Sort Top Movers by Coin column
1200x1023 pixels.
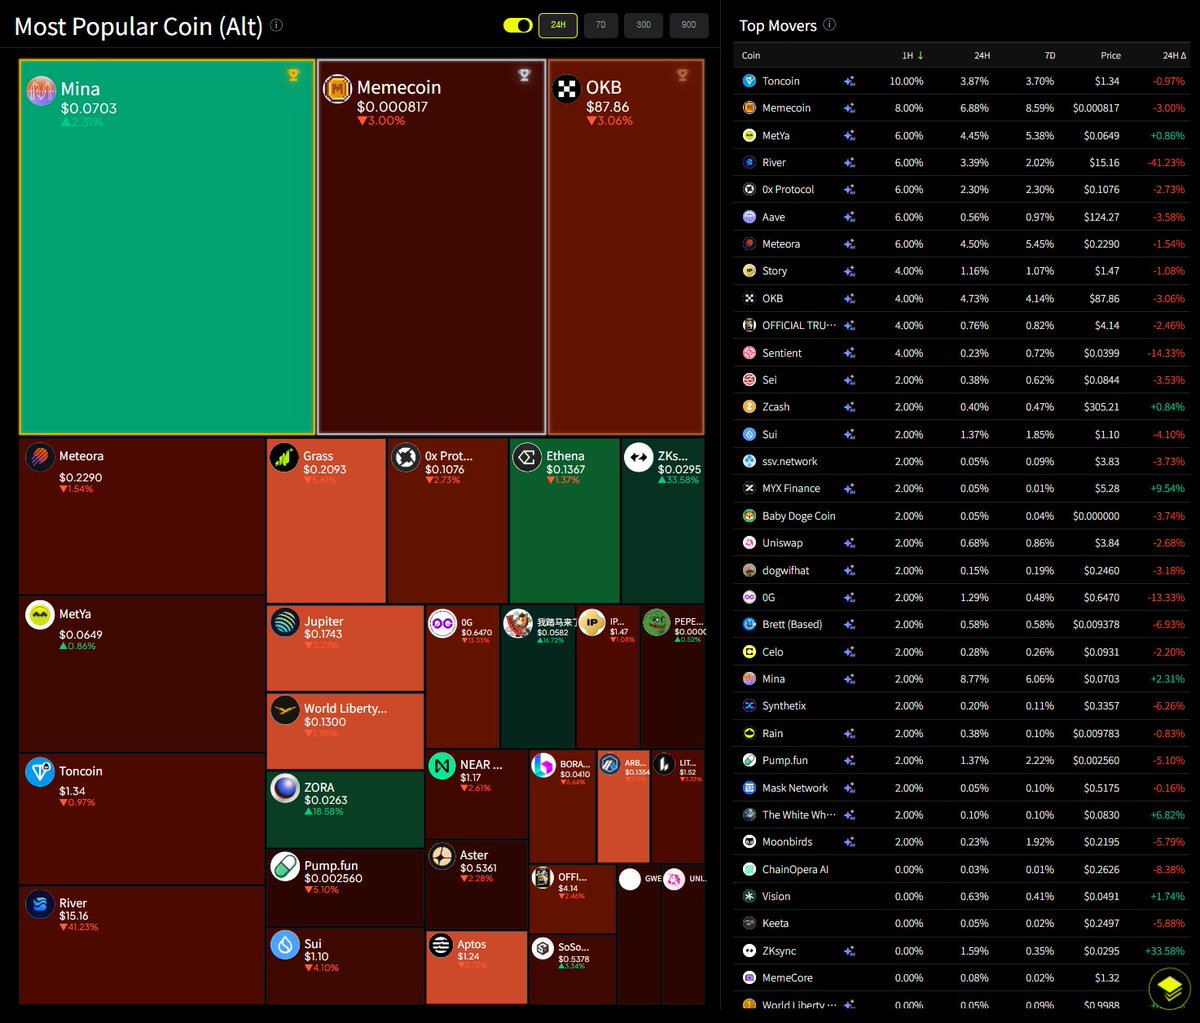click(751, 55)
